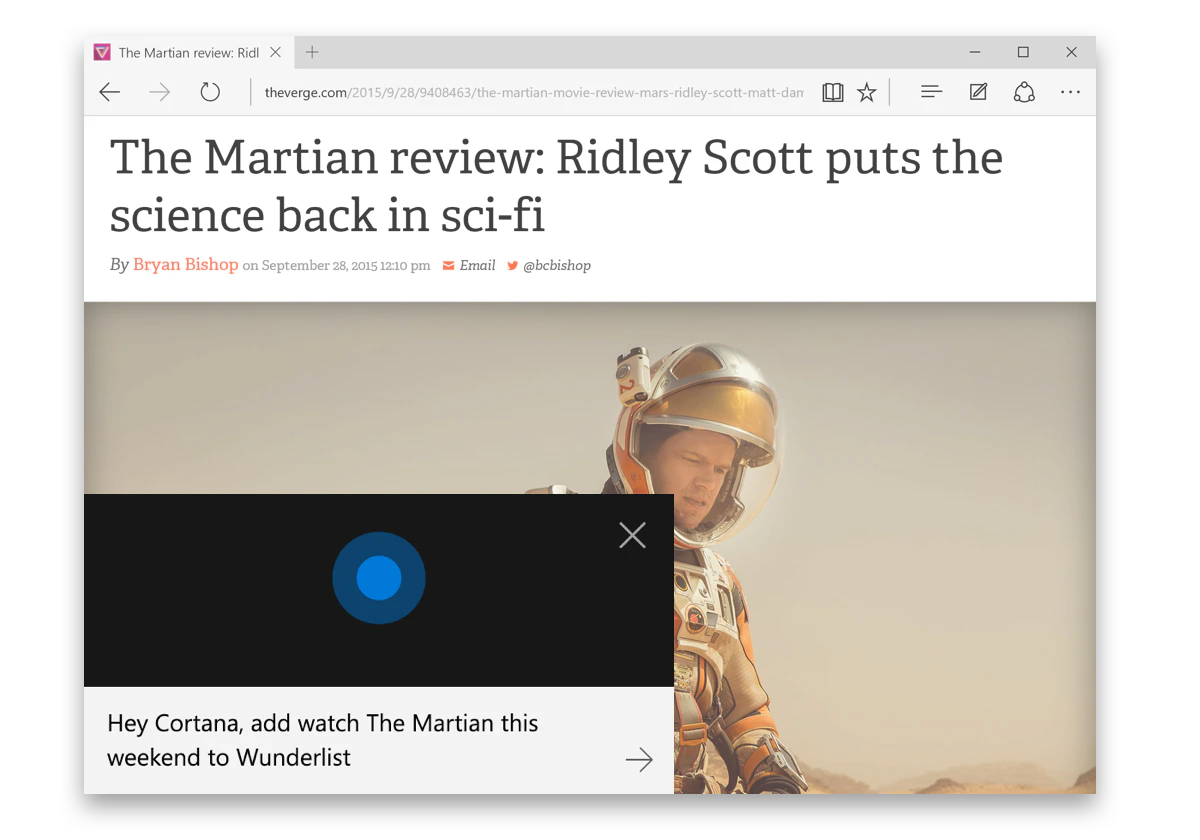Maximize the Edge window
The image size is (1200, 840).
click(x=1023, y=52)
